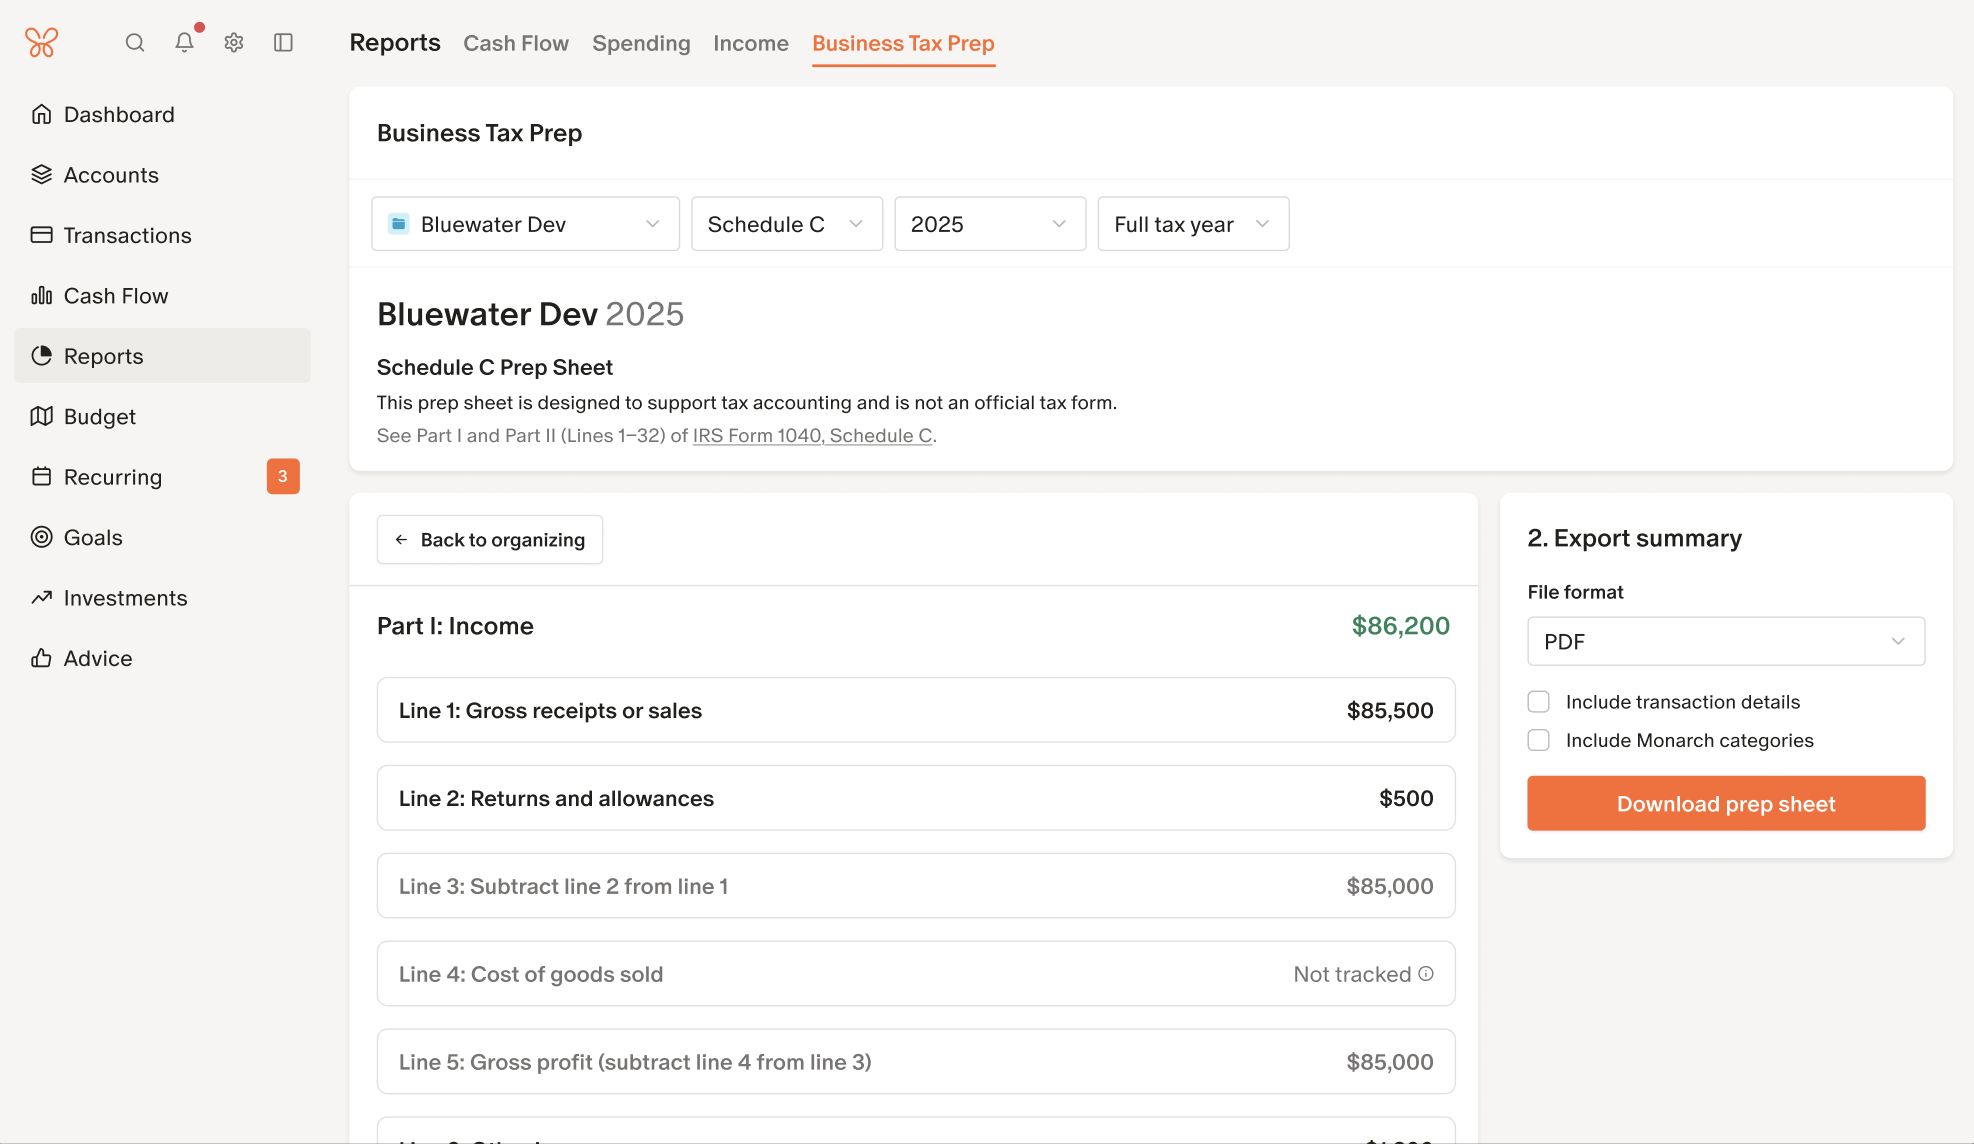This screenshot has height=1144, width=1974.
Task: Open IRS Form 1040, Schedule C link
Action: [x=812, y=436]
